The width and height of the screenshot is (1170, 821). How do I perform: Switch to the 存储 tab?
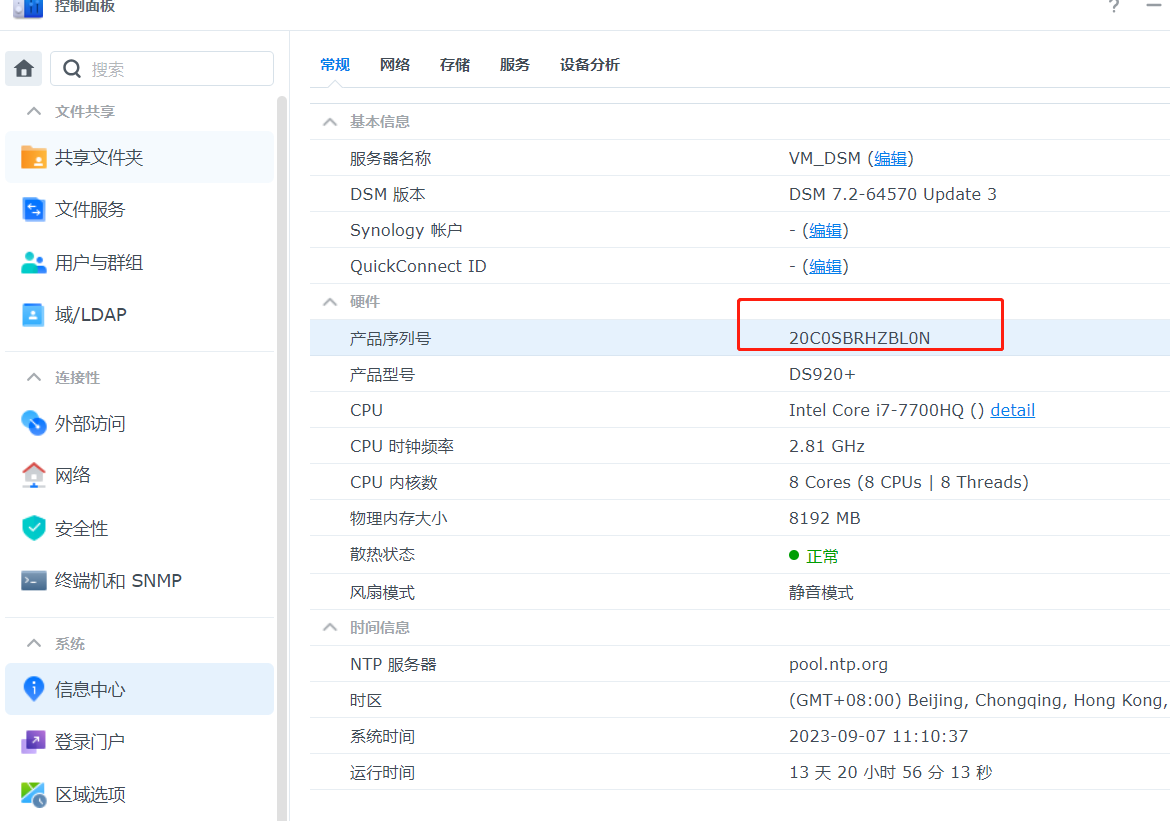455,65
